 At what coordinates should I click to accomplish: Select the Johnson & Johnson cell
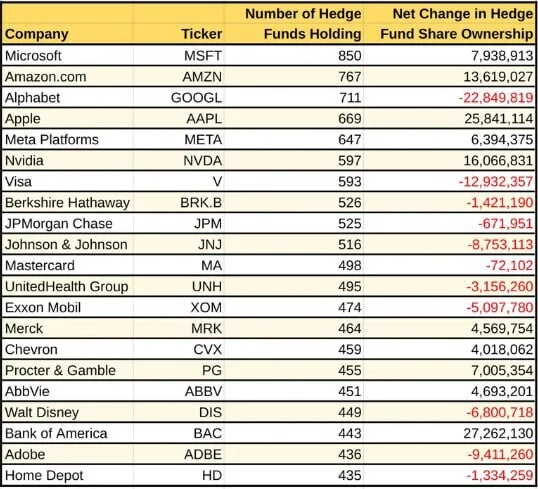(x=66, y=245)
